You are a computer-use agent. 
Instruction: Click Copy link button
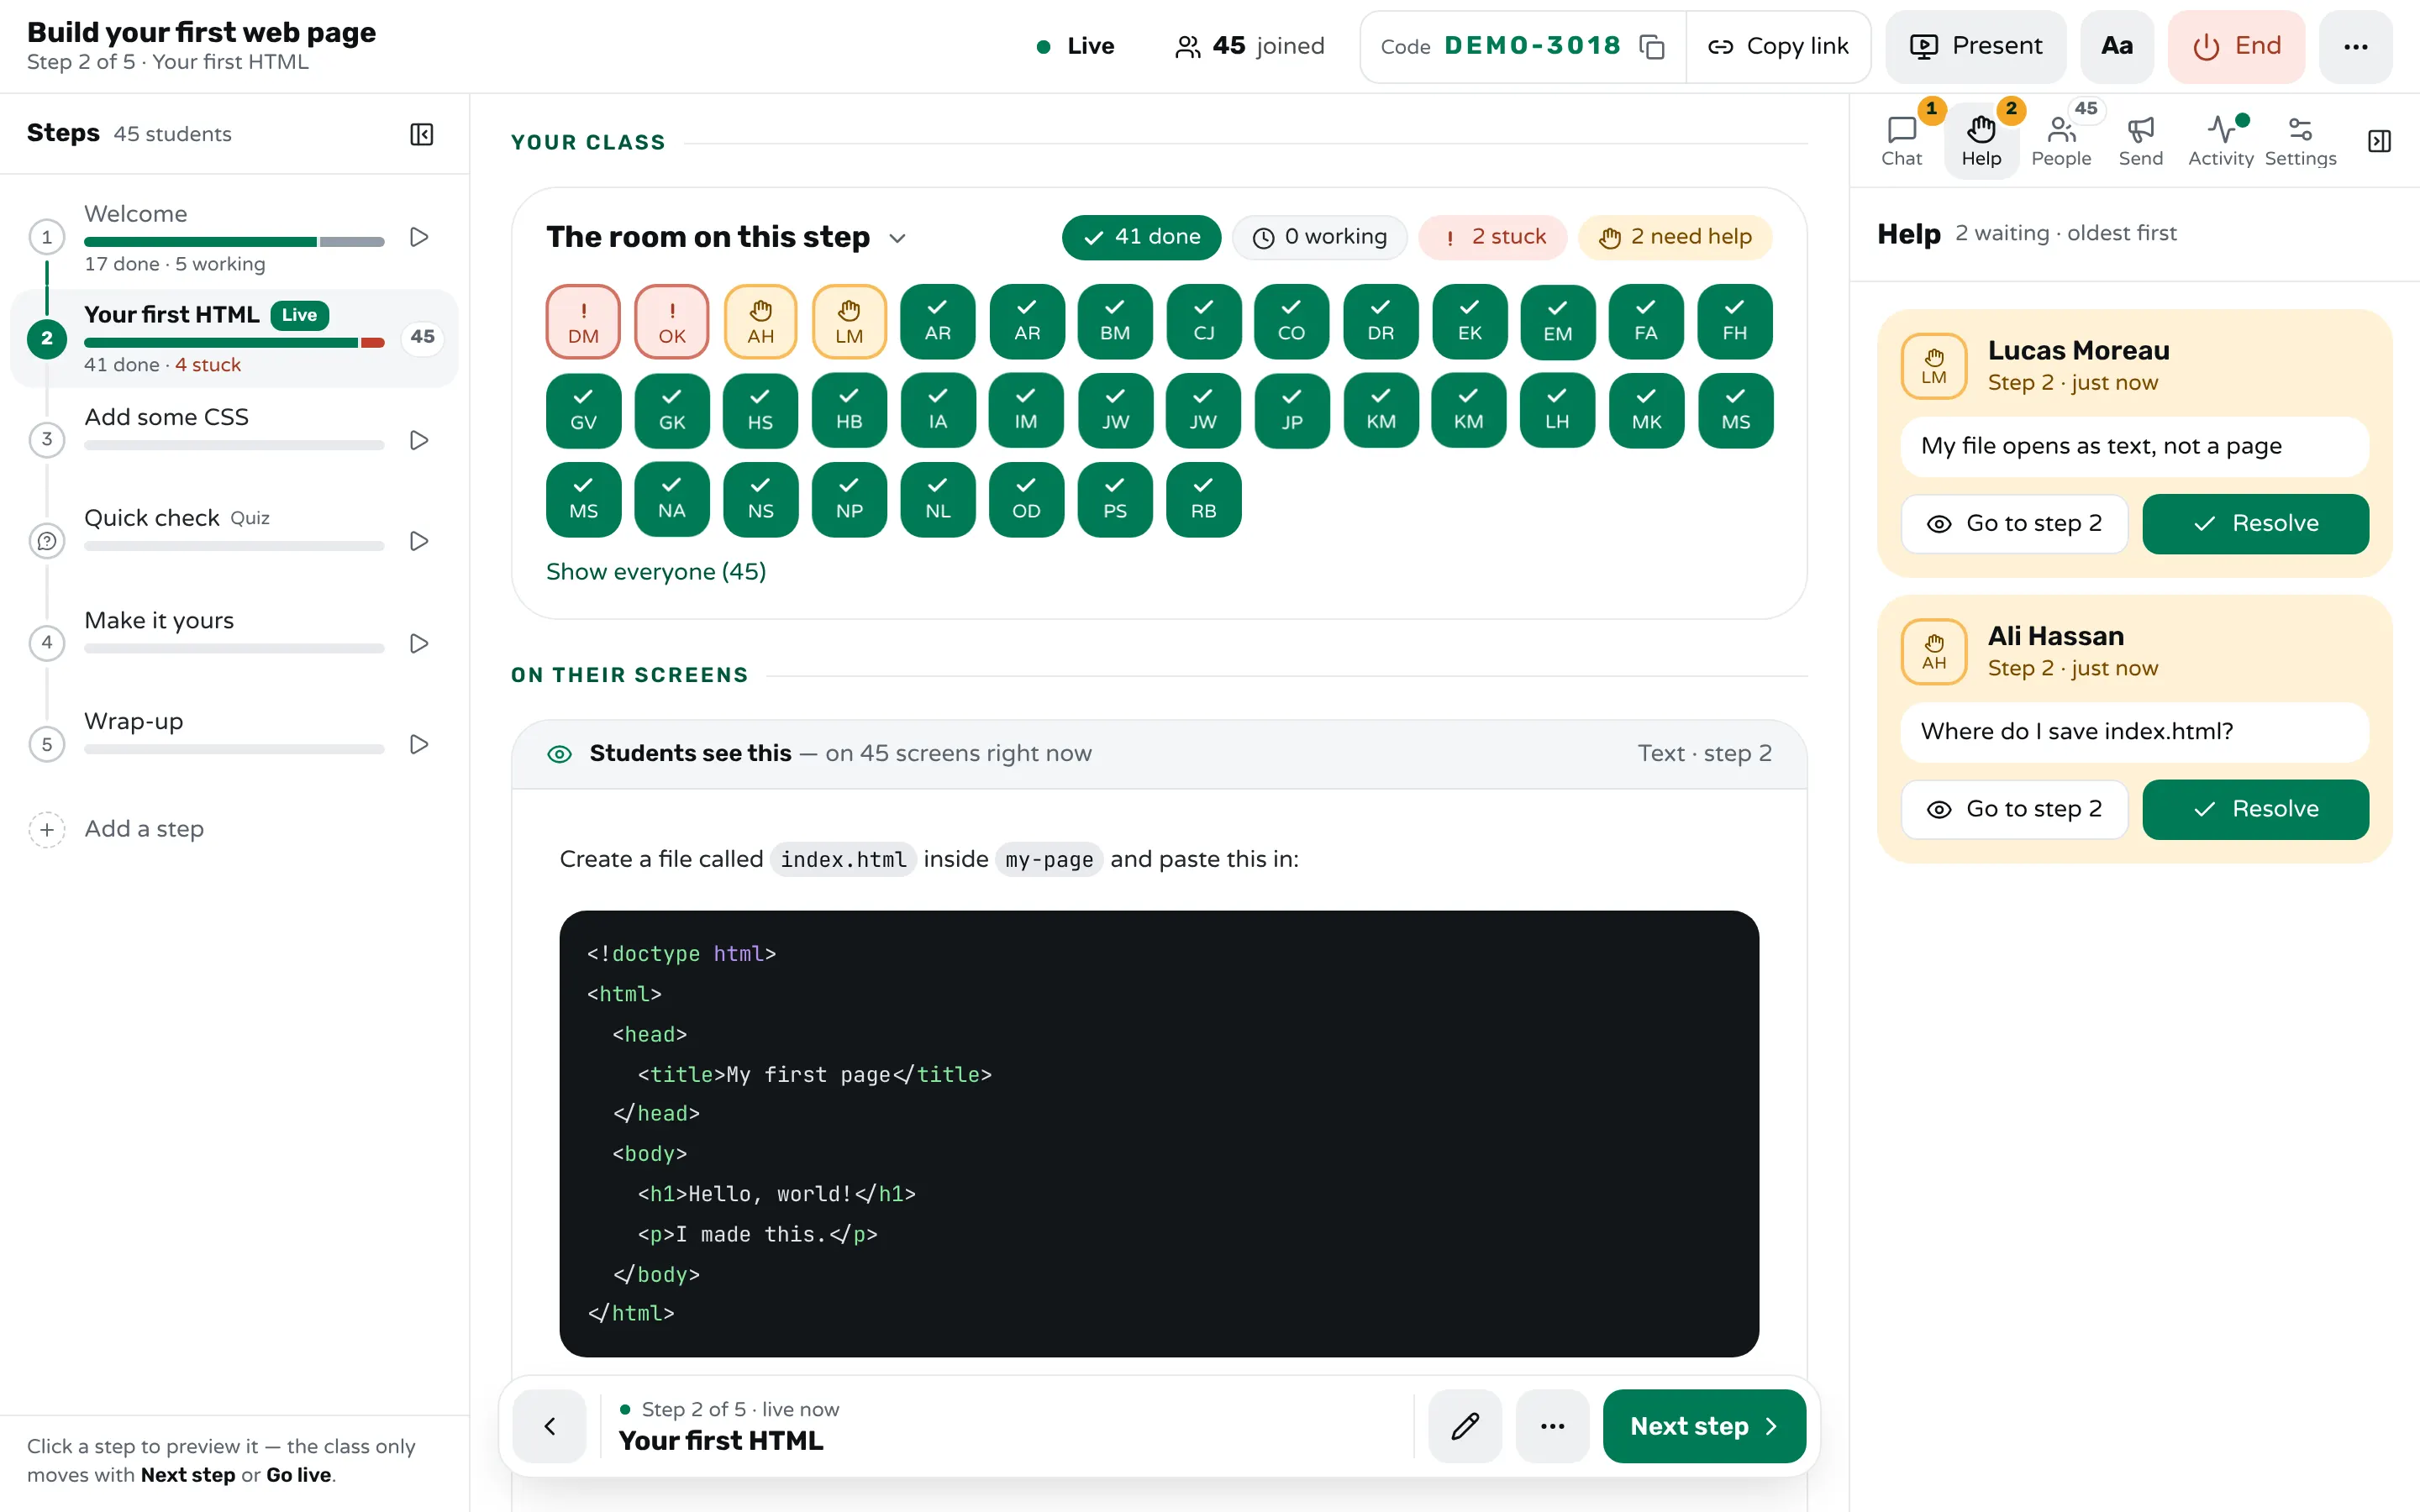point(1778,47)
